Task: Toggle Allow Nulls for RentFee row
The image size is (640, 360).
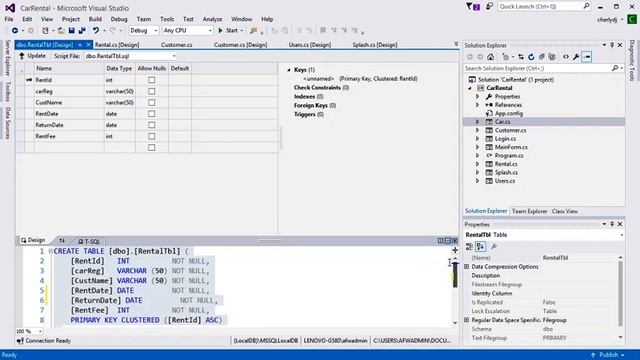Action: click(x=151, y=136)
